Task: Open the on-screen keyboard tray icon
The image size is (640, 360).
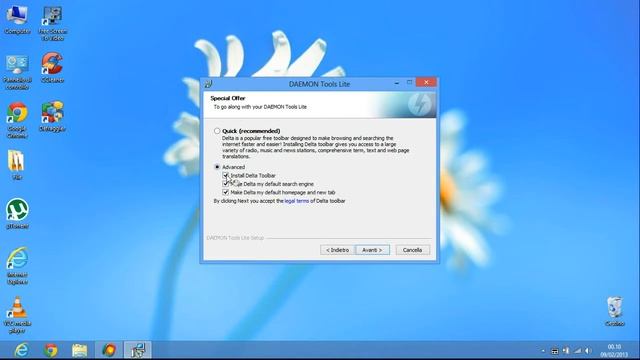Action: tap(554, 351)
